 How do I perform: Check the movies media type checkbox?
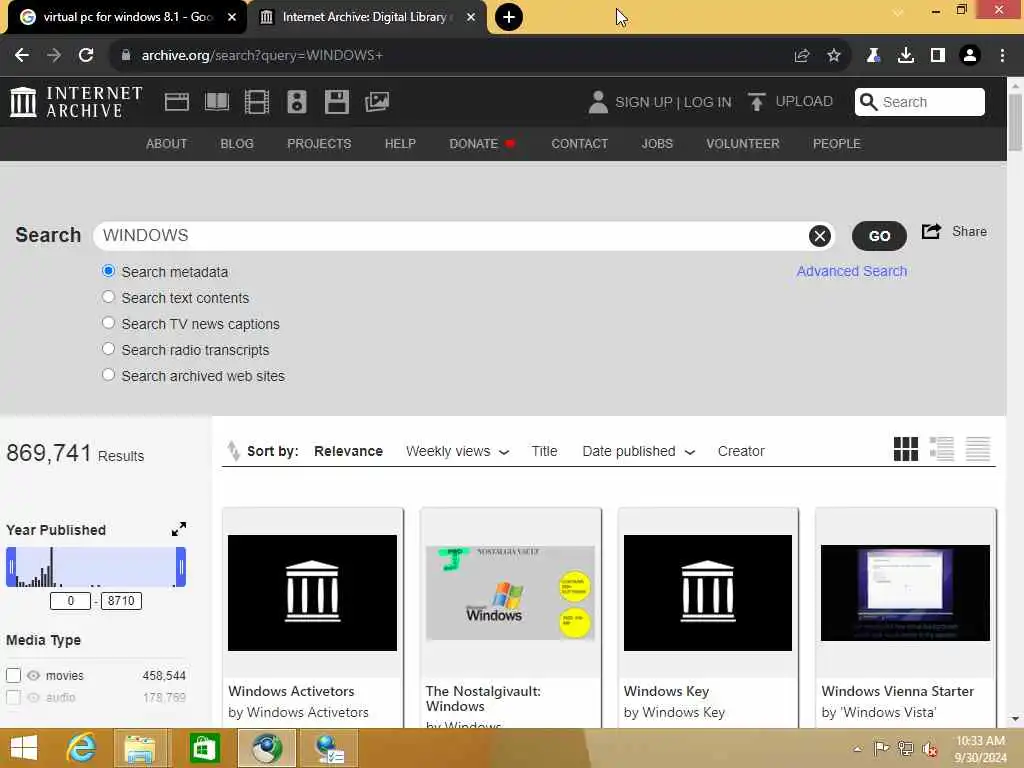[x=13, y=675]
